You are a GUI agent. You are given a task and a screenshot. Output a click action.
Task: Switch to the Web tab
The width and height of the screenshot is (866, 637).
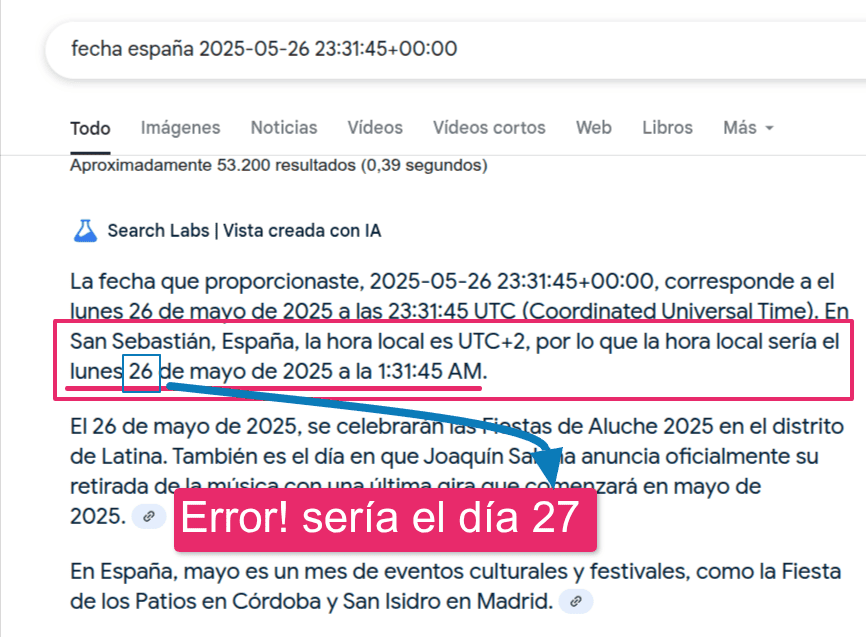click(x=594, y=128)
